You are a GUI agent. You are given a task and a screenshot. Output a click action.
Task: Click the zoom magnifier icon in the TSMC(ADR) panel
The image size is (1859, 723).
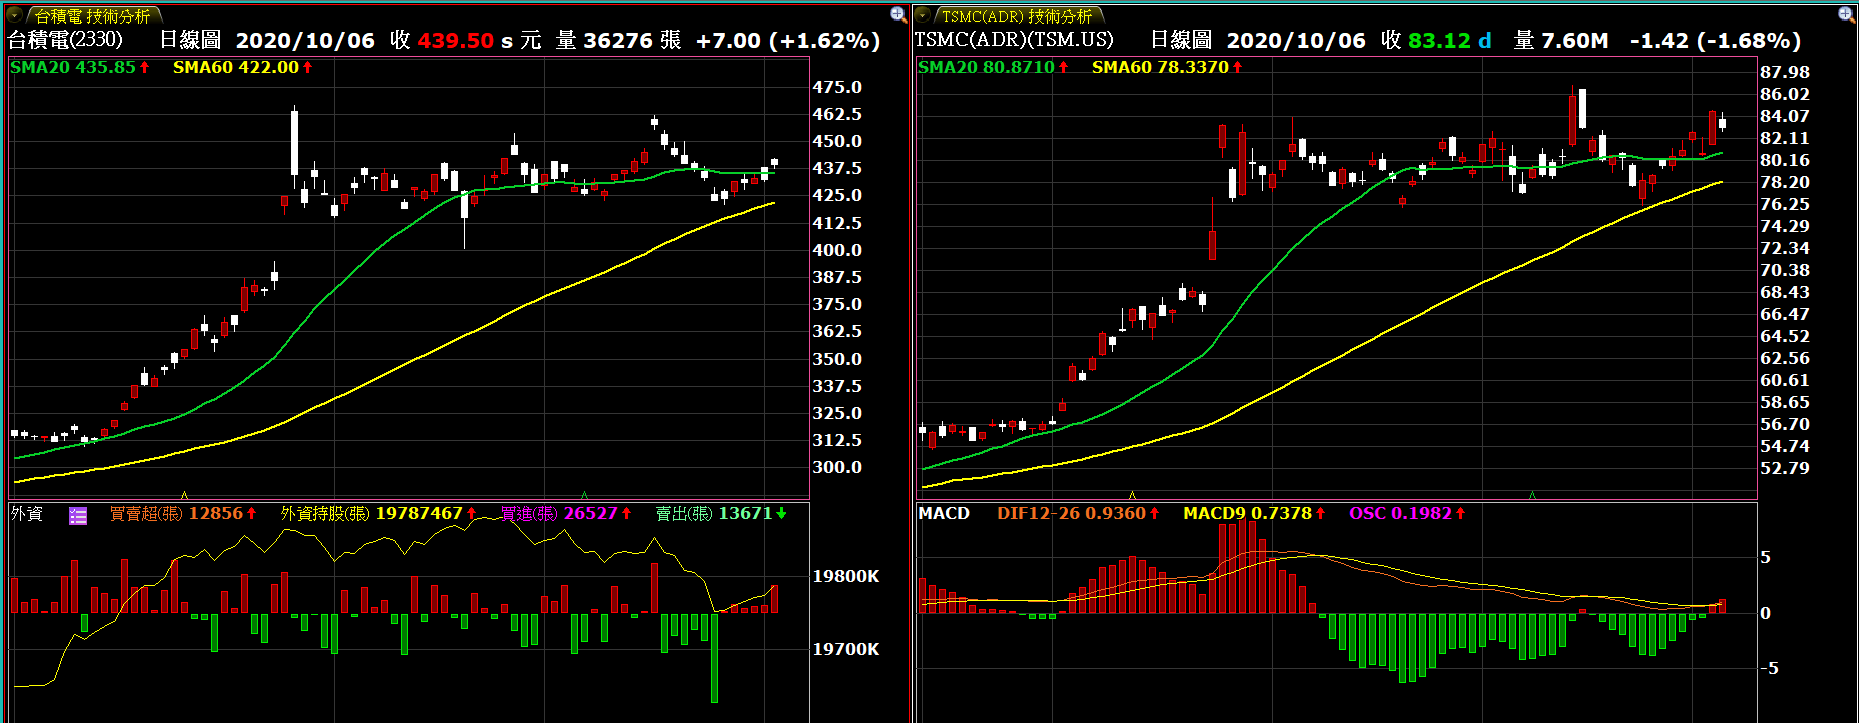[1846, 14]
